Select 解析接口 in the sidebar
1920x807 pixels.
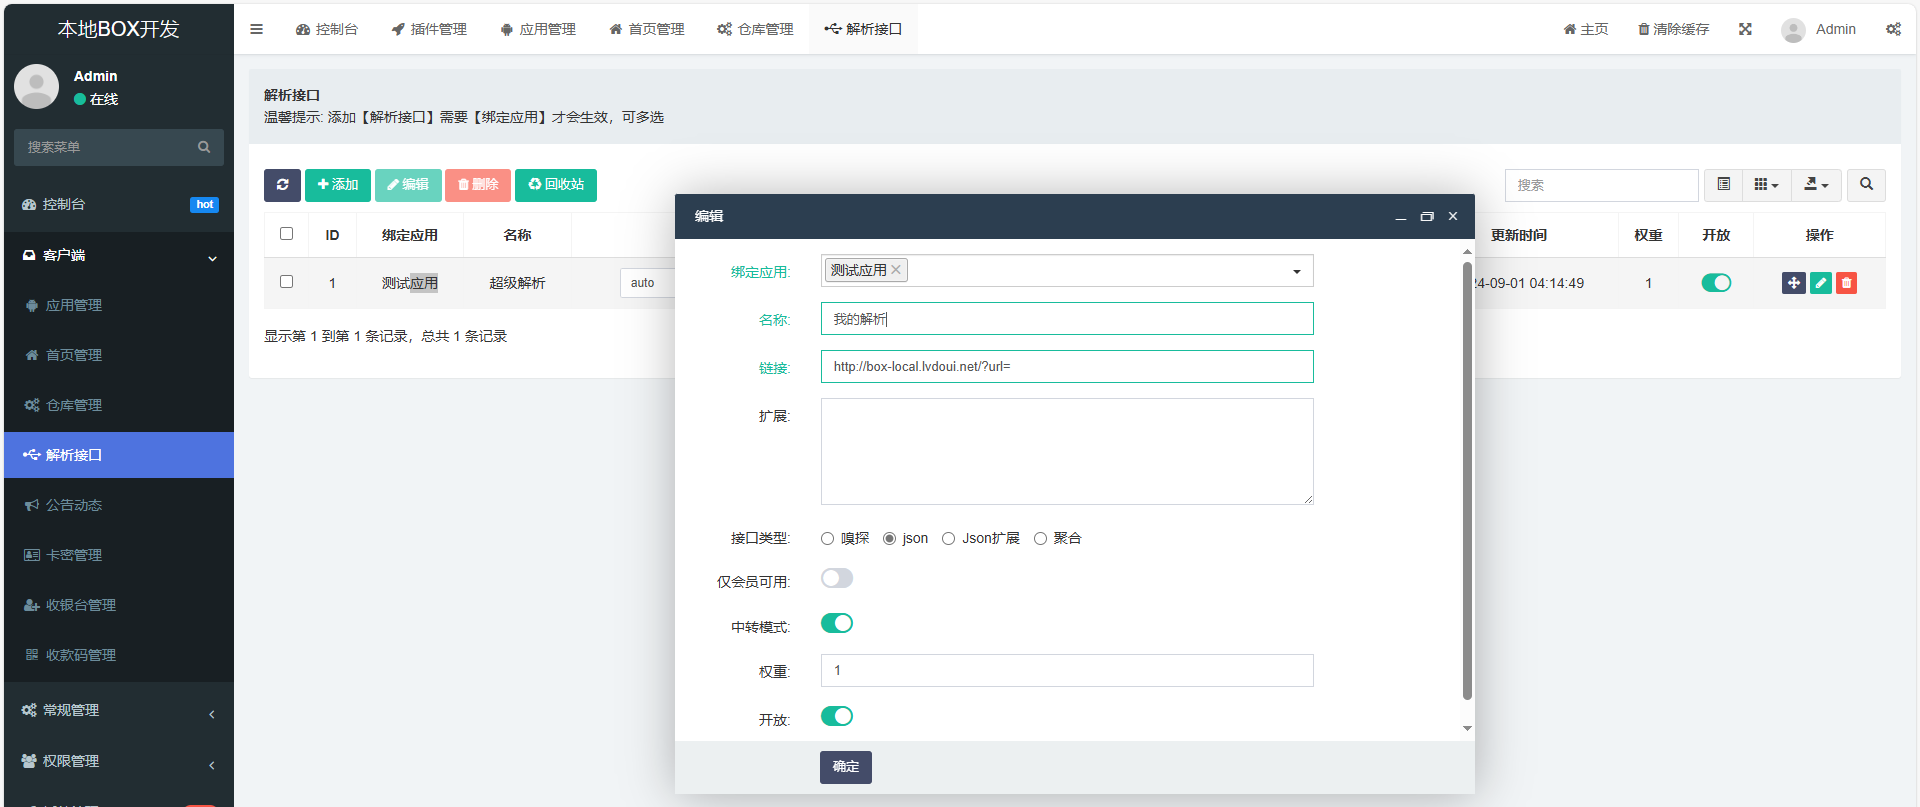(119, 455)
